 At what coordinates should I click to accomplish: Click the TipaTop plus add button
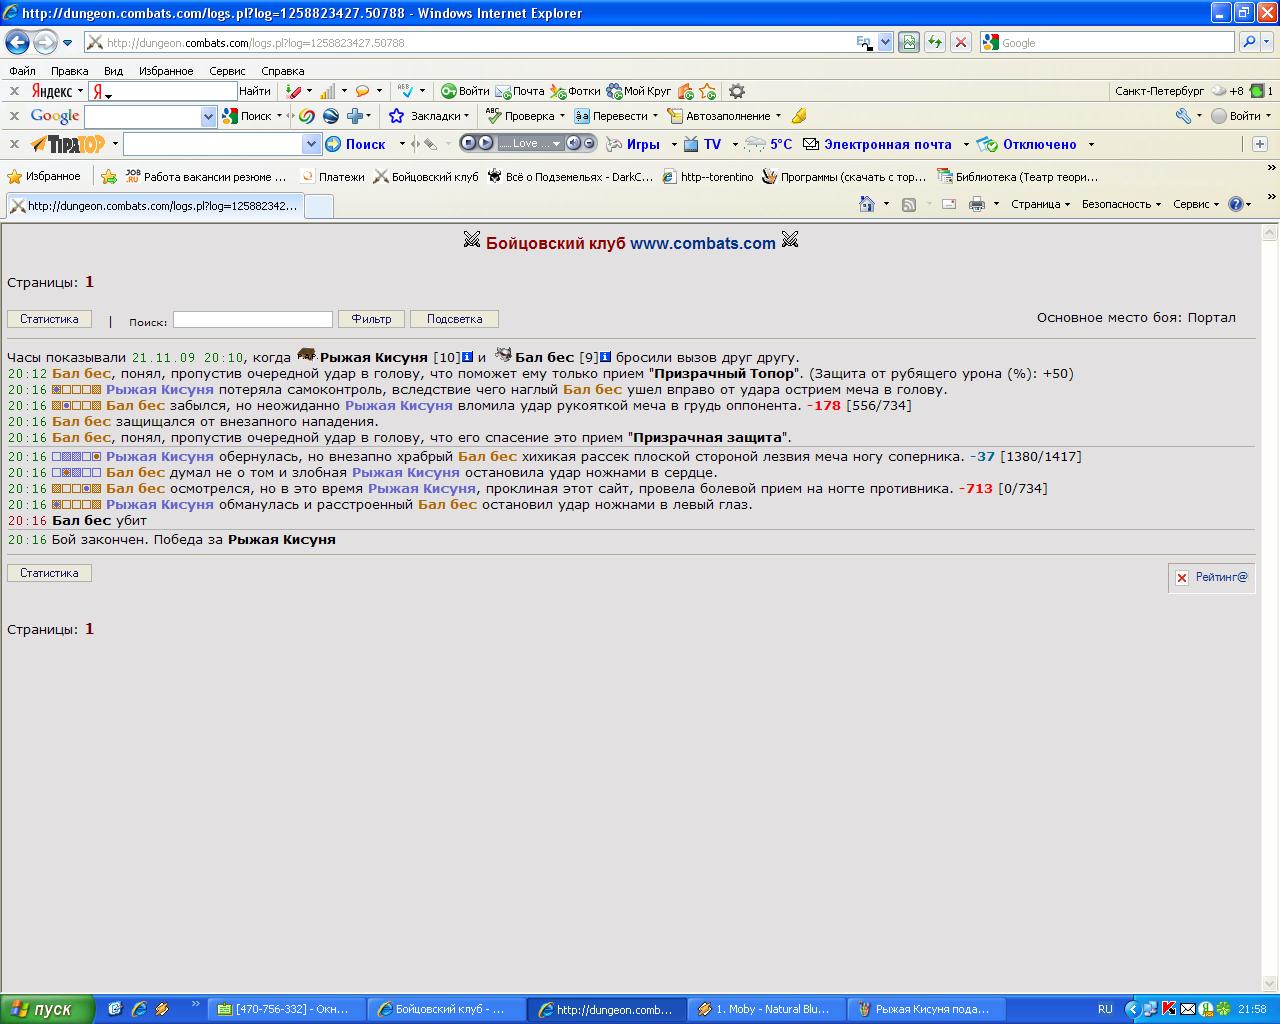coord(1259,144)
